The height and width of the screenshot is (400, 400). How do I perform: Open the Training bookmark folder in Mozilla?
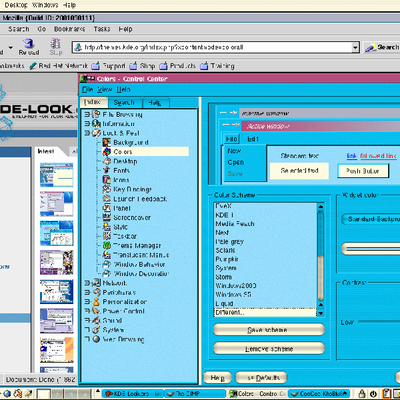coord(217,66)
